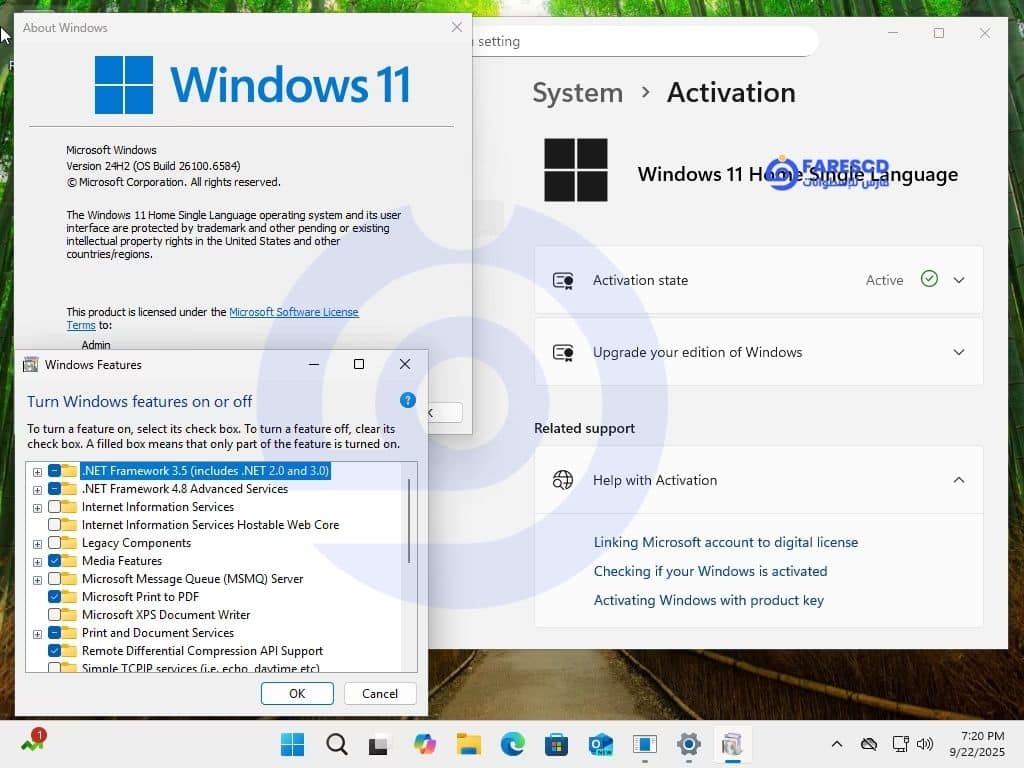The width and height of the screenshot is (1024, 768).
Task: Click the taskbar Search magnifier icon
Action: pyautogui.click(x=337, y=744)
